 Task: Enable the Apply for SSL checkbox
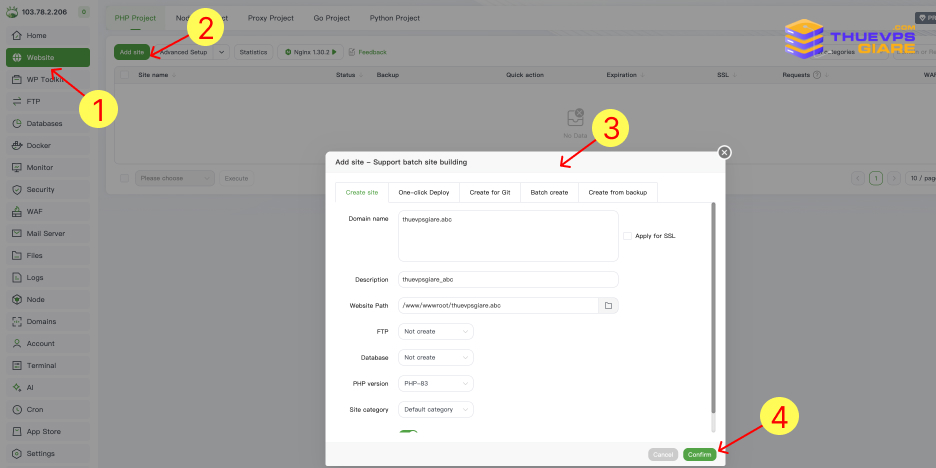click(627, 236)
